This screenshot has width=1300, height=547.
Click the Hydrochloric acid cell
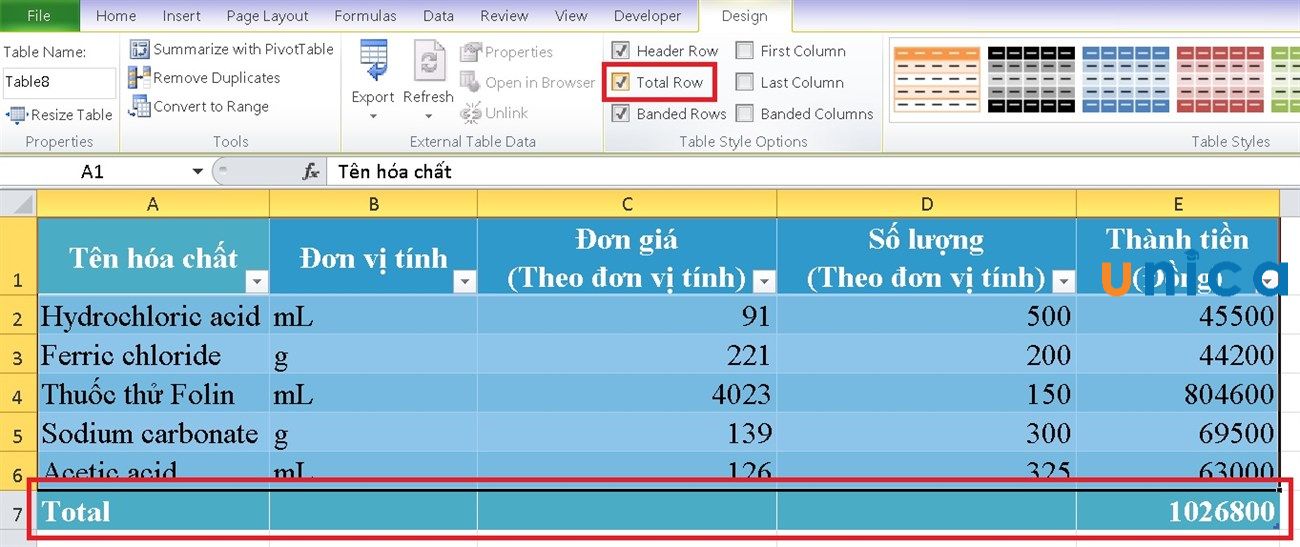153,316
